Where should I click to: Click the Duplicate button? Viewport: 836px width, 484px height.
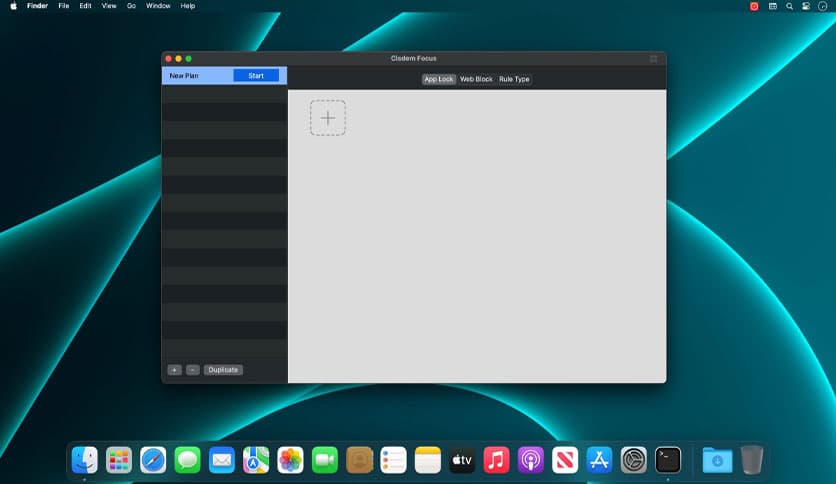click(223, 370)
